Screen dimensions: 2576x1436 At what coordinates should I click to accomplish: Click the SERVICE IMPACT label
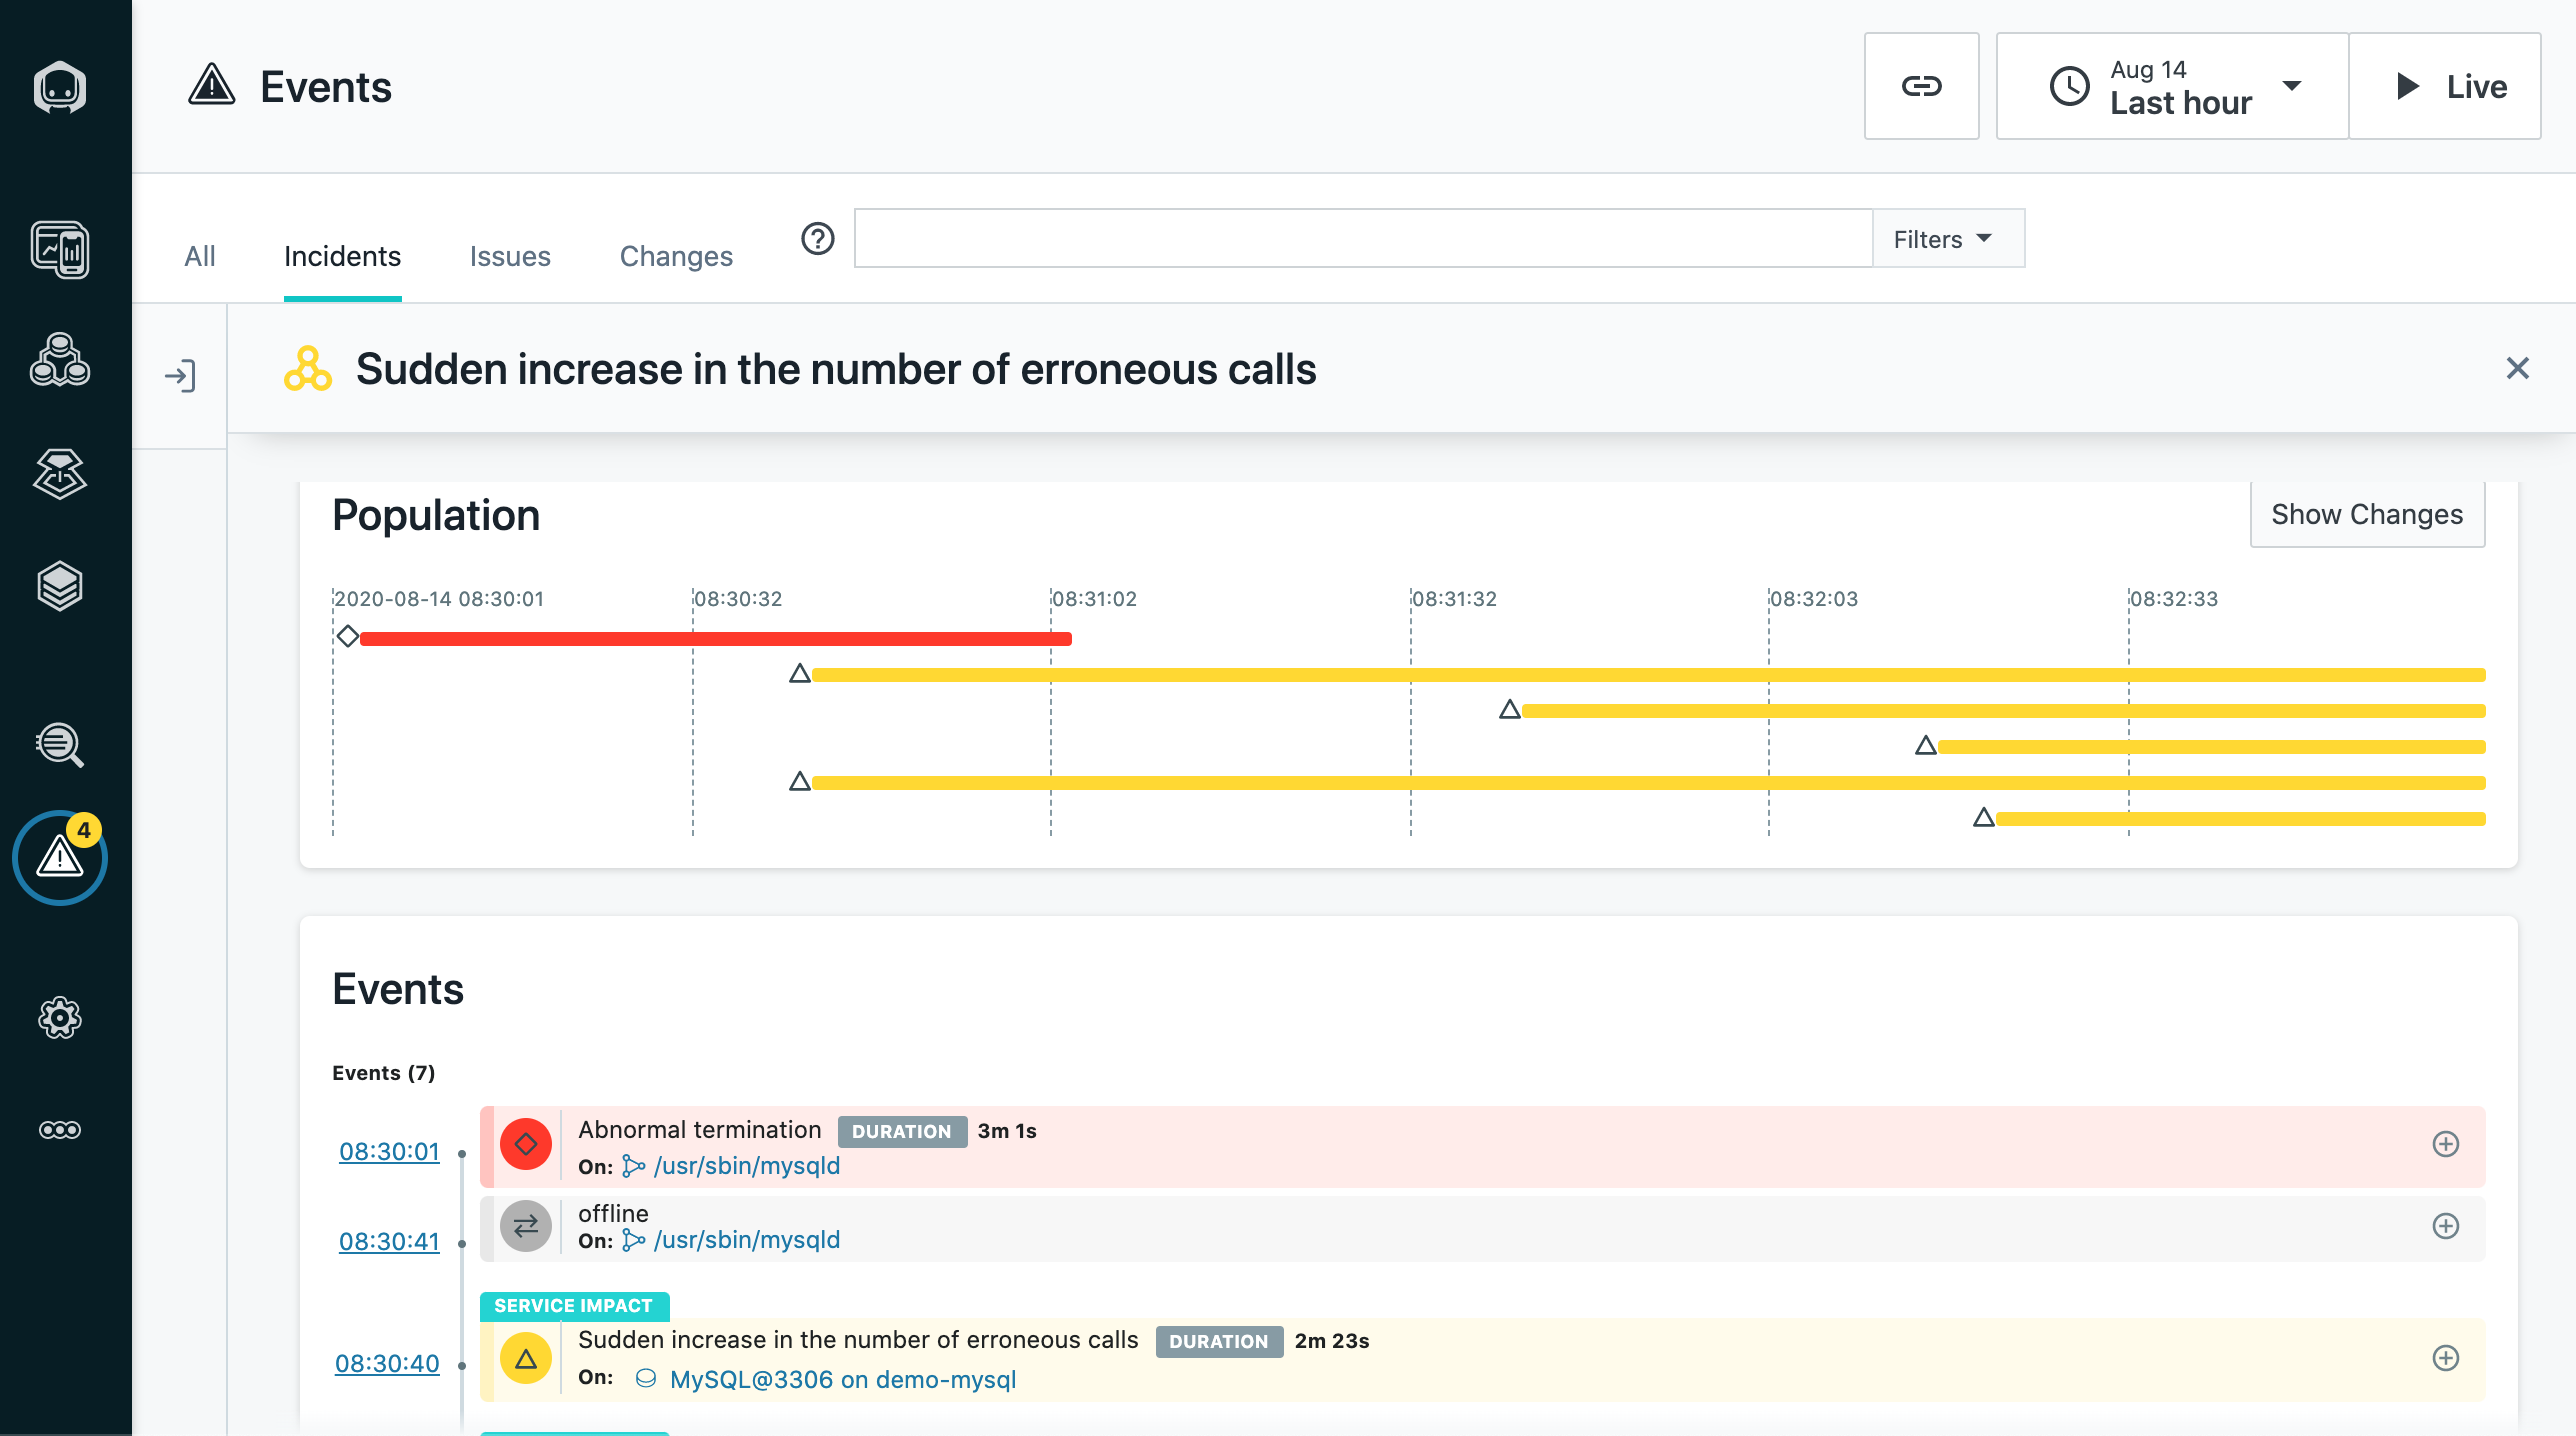click(x=574, y=1305)
